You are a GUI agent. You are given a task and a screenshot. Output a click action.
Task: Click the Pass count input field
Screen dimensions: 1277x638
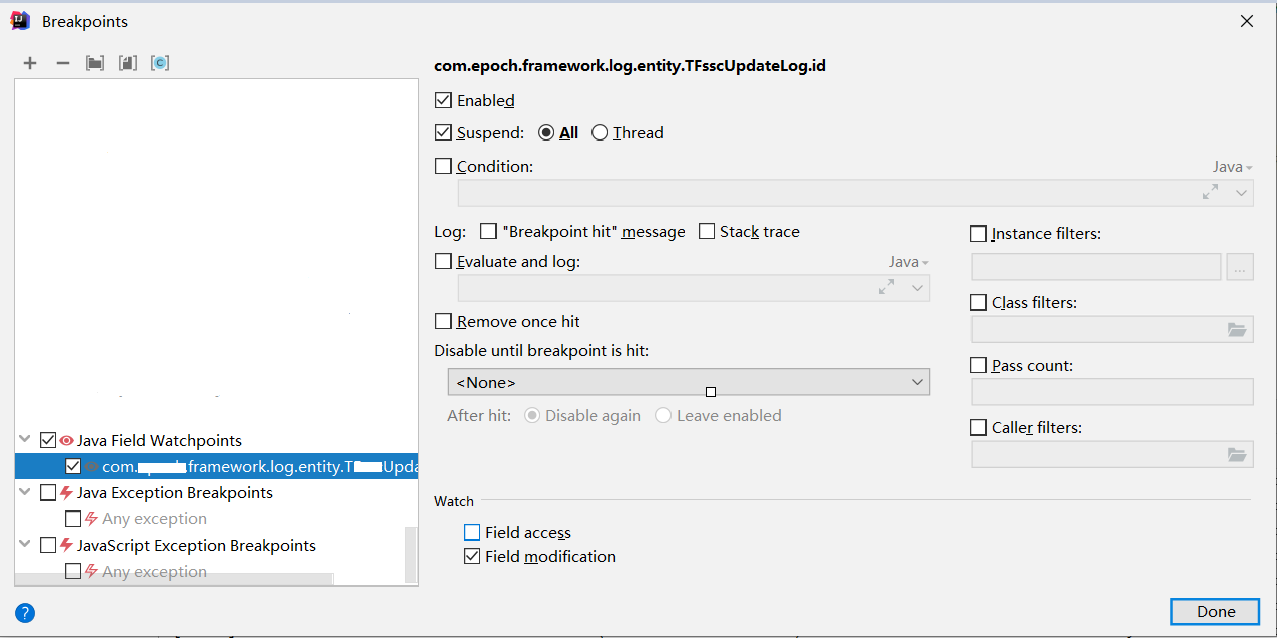pos(1112,392)
